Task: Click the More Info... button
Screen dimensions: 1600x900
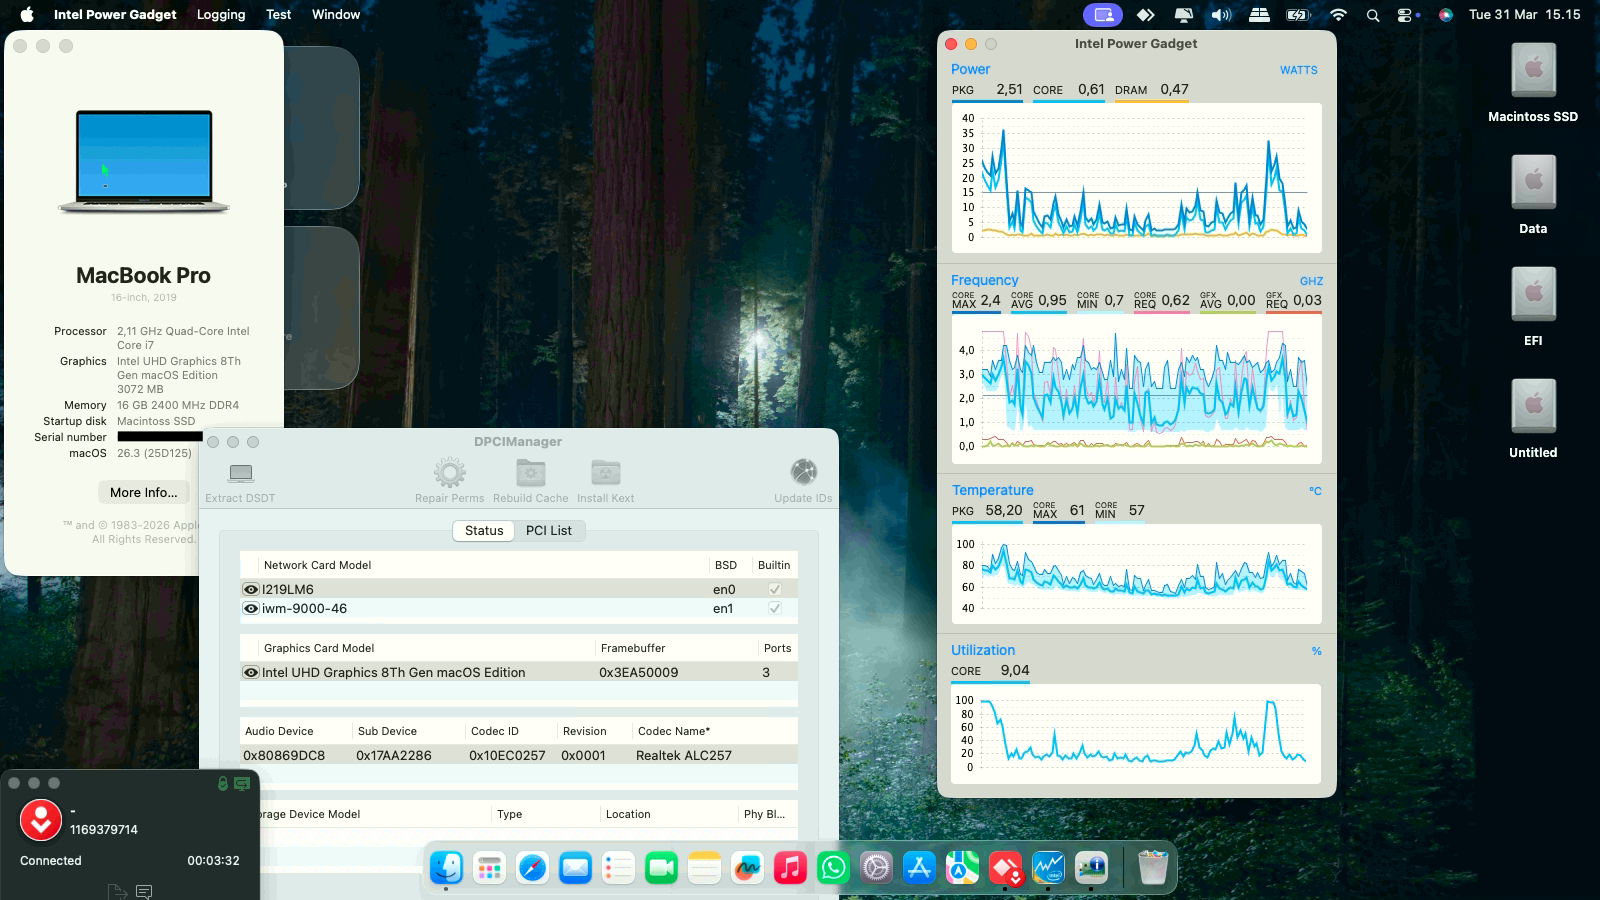Action: (x=144, y=492)
